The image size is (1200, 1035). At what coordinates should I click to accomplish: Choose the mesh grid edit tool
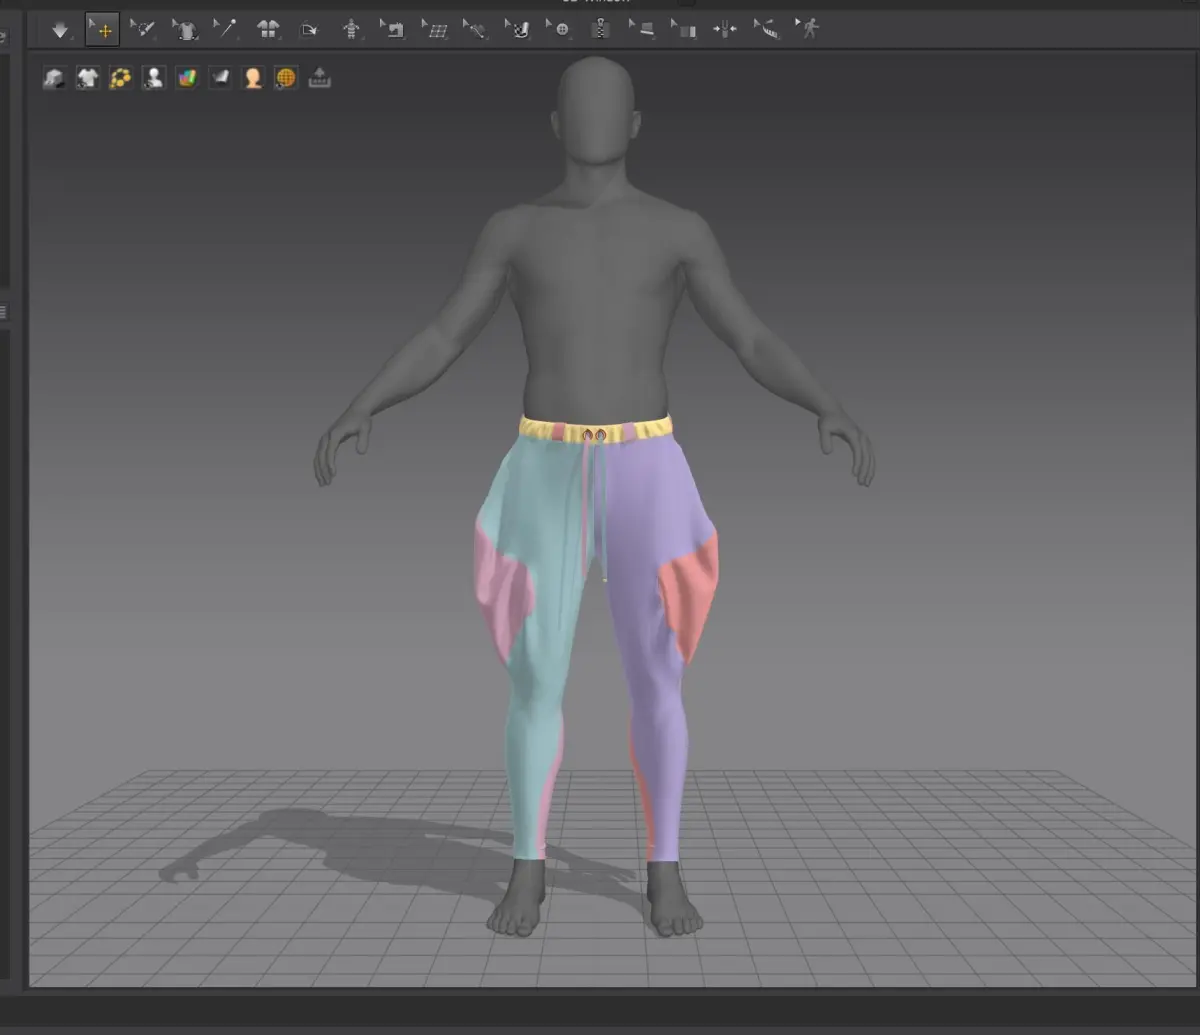click(x=435, y=30)
